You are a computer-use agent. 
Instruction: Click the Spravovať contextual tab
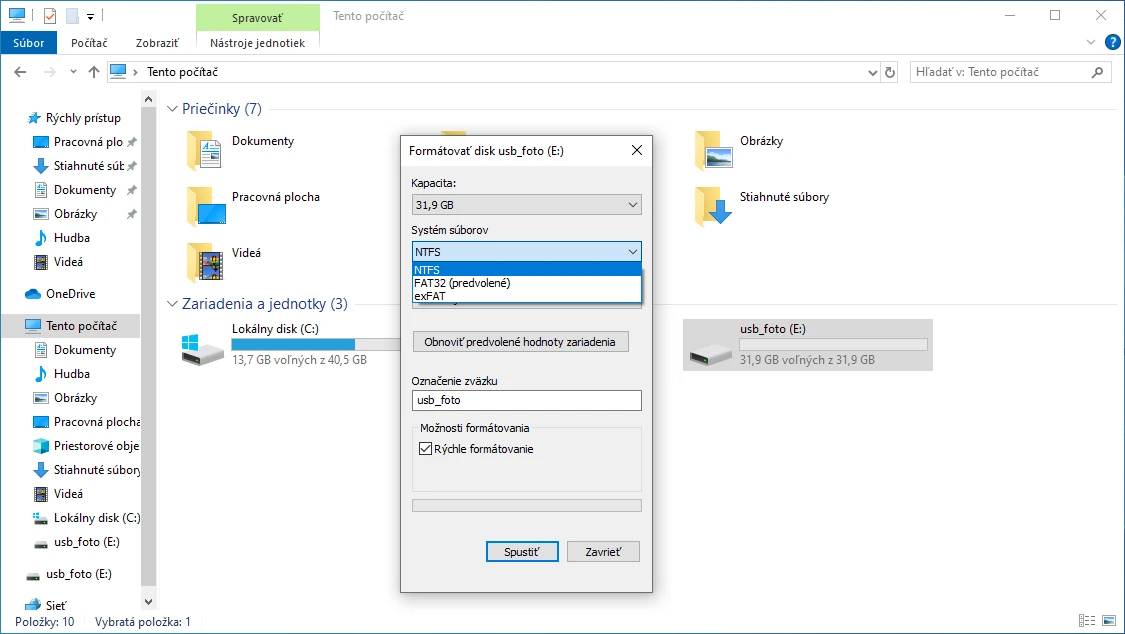point(258,17)
